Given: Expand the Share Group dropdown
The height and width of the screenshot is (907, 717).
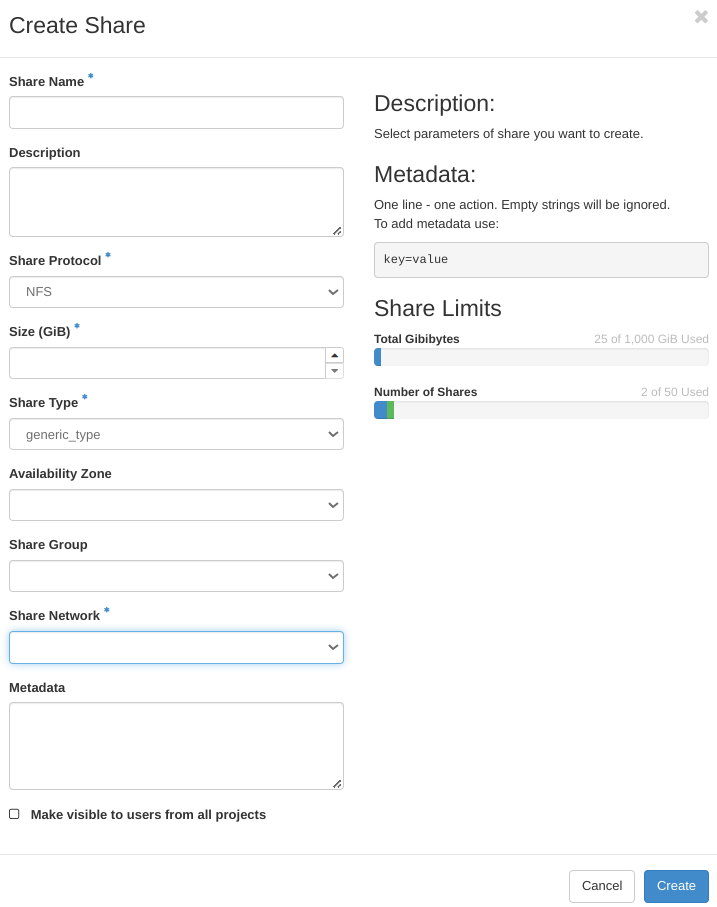Looking at the screenshot, I should click(176, 576).
